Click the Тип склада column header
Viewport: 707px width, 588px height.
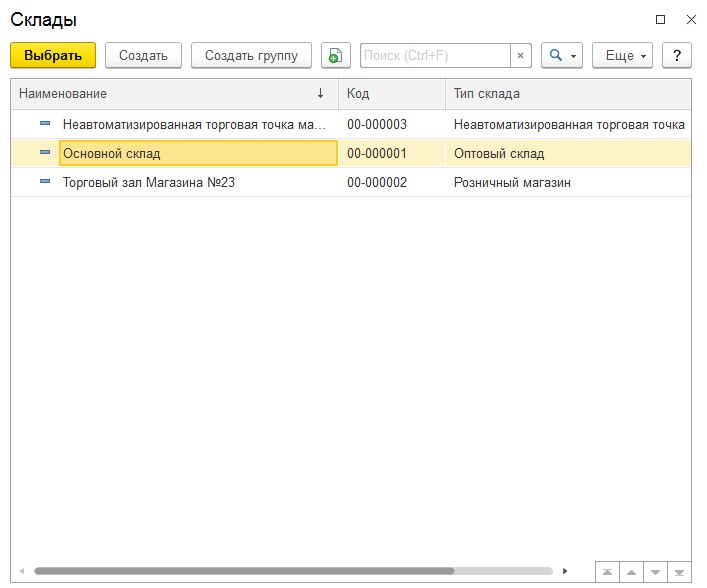(565, 94)
